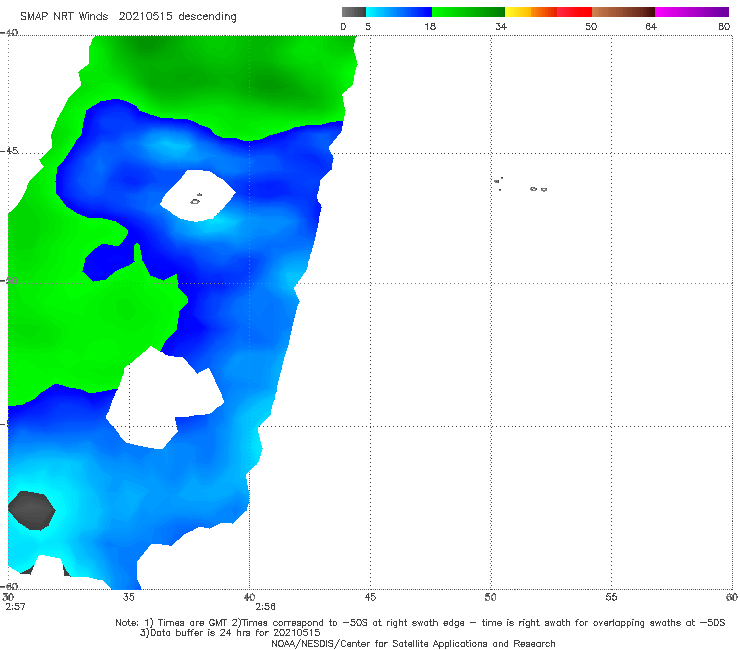Viewport: 740px width, 650px height.
Task: Select the "-40" latitude label at top left
Action: [10, 33]
